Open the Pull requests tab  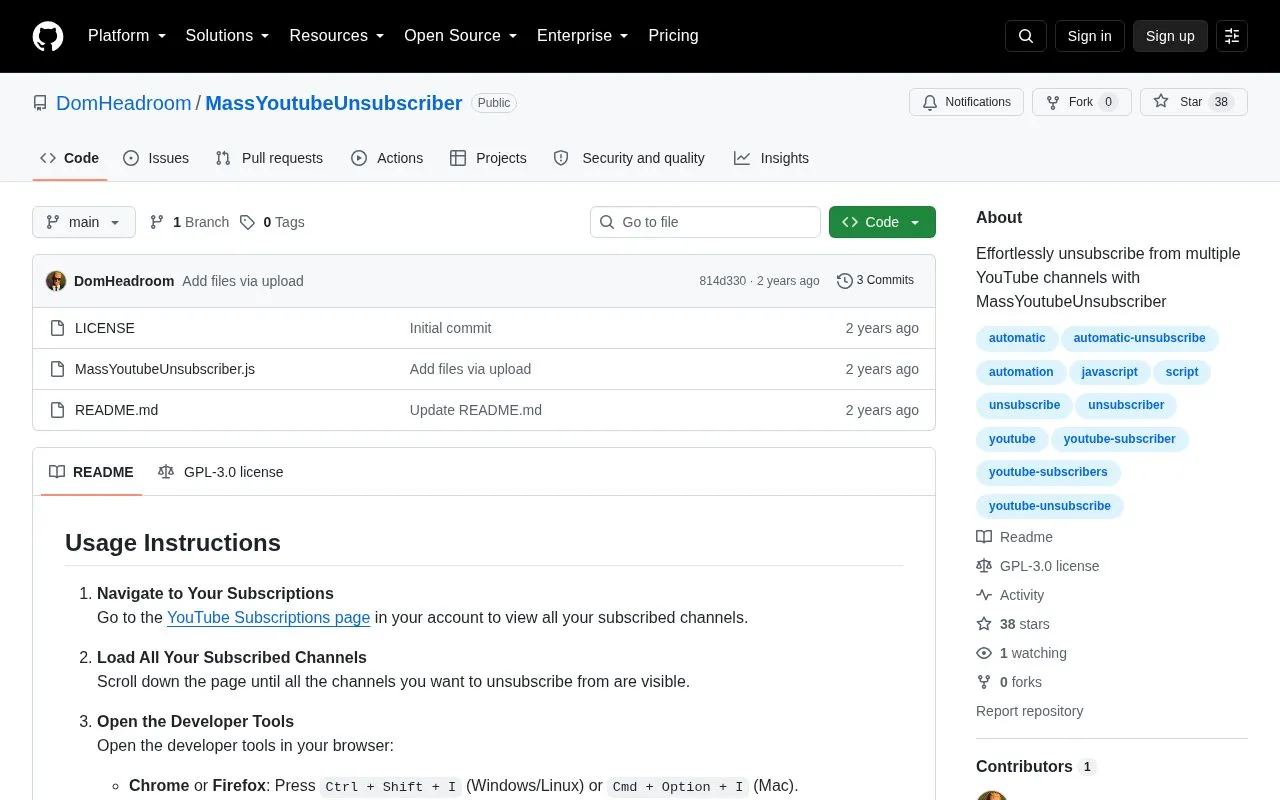(x=269, y=158)
